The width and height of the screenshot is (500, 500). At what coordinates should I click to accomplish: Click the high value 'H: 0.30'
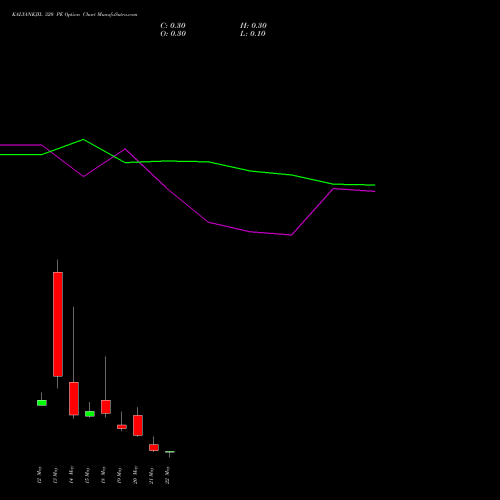(x=253, y=26)
